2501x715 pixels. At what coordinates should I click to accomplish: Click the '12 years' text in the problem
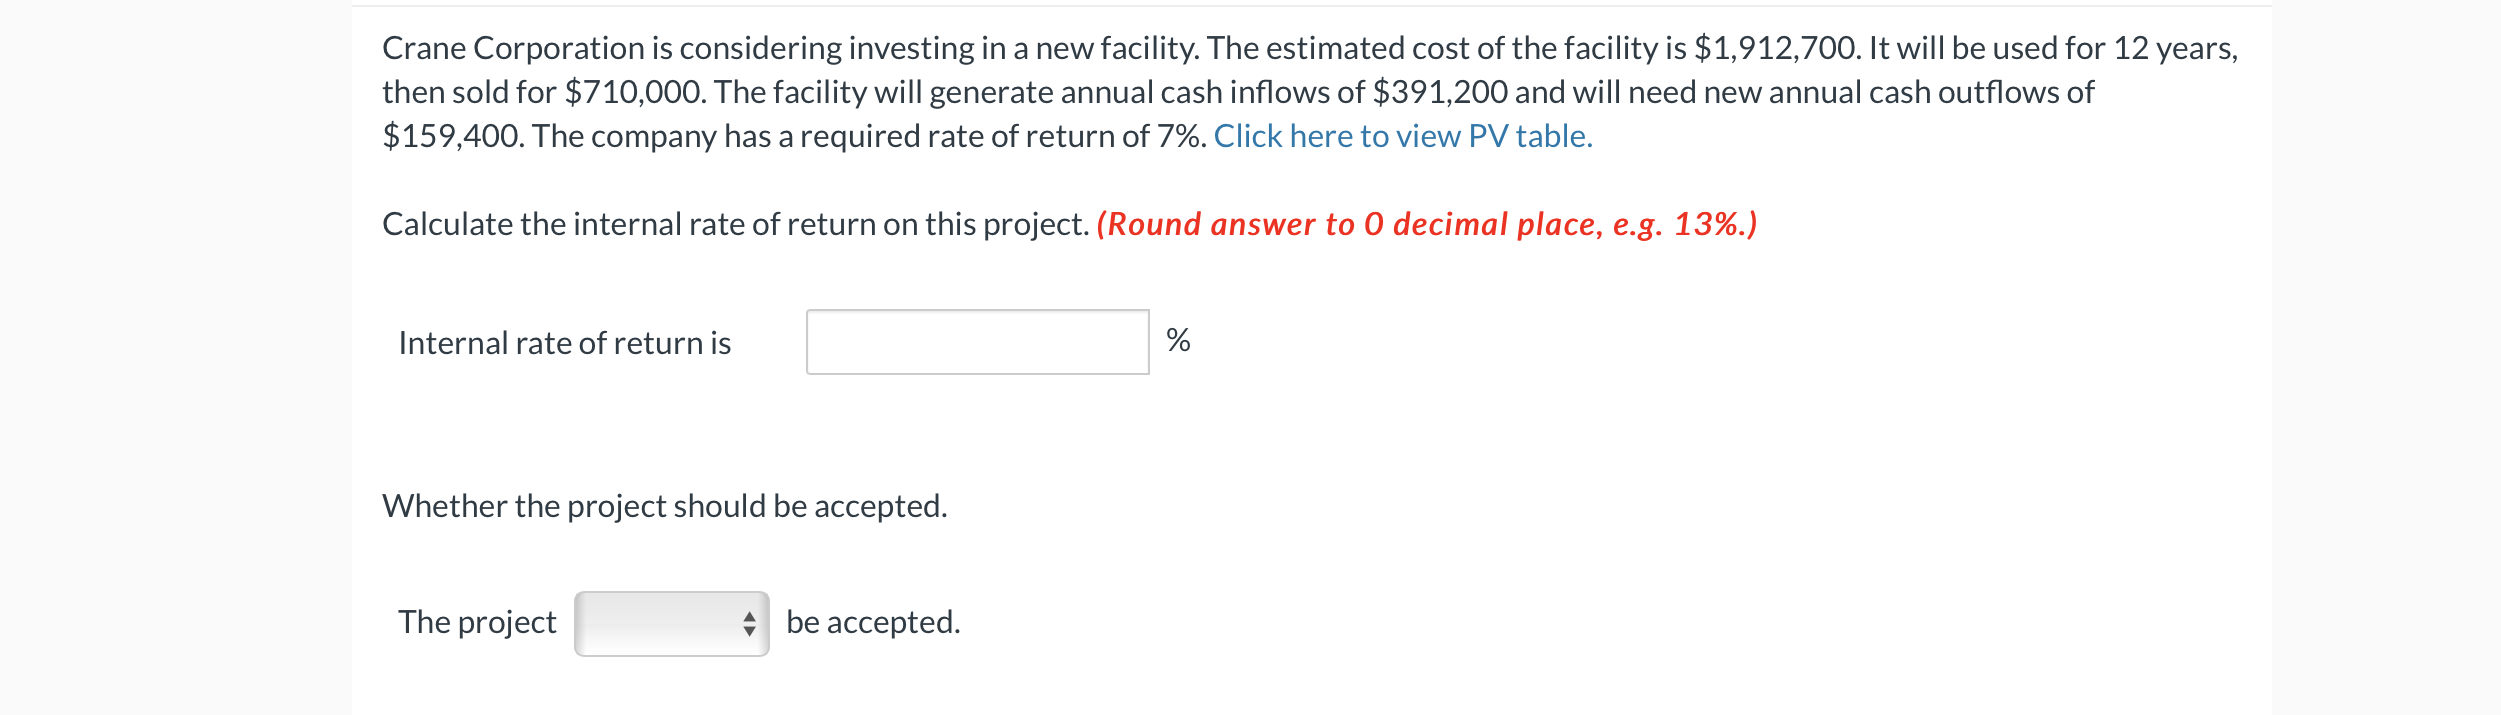tap(2173, 48)
